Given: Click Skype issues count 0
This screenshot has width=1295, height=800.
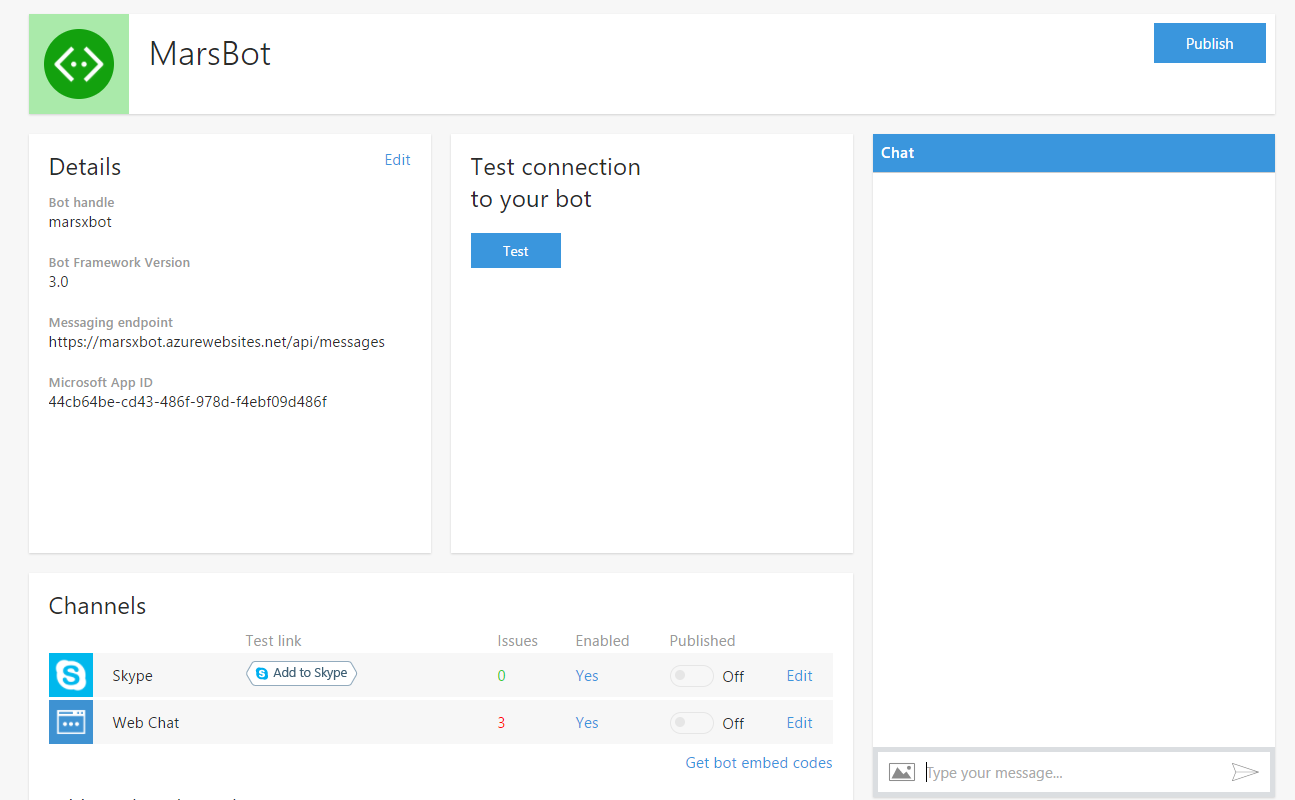Looking at the screenshot, I should 502,676.
